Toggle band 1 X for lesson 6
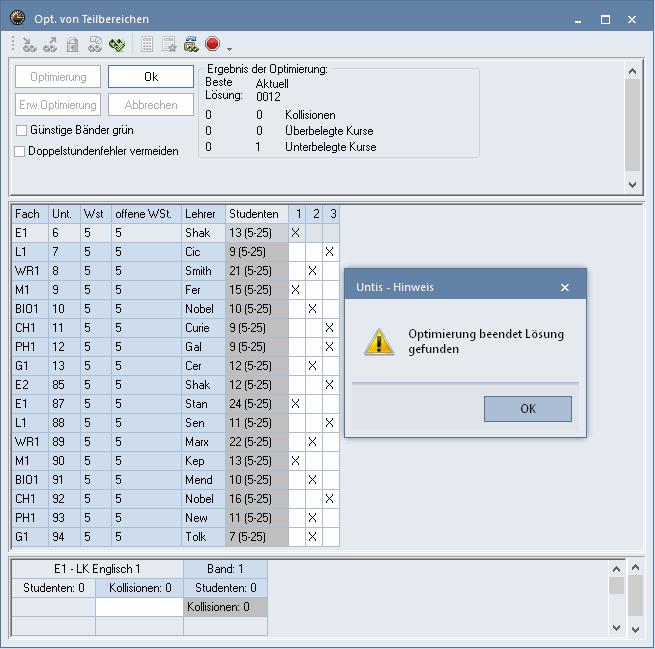This screenshot has height=649, width=655. click(297, 233)
